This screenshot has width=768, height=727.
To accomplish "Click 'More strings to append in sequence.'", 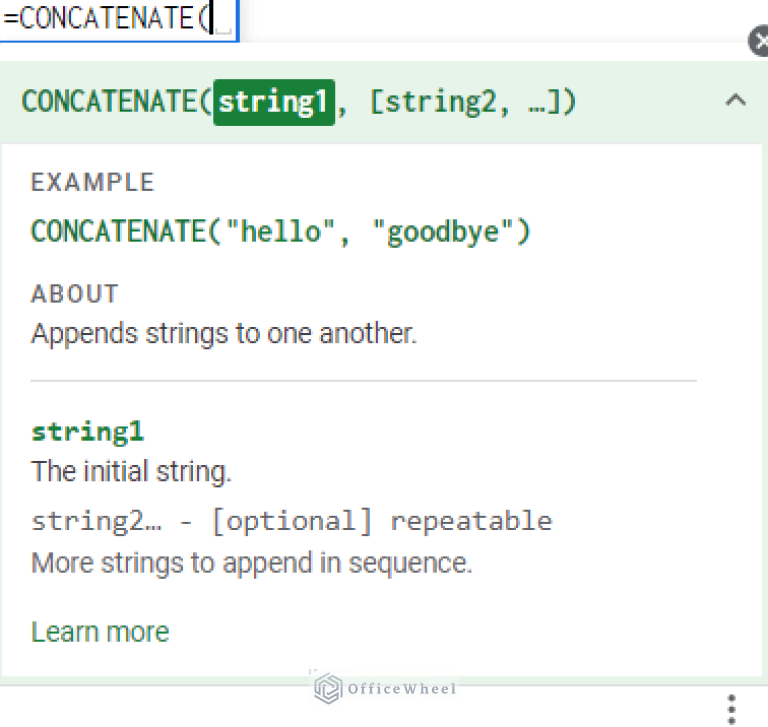I will pyautogui.click(x=251, y=563).
